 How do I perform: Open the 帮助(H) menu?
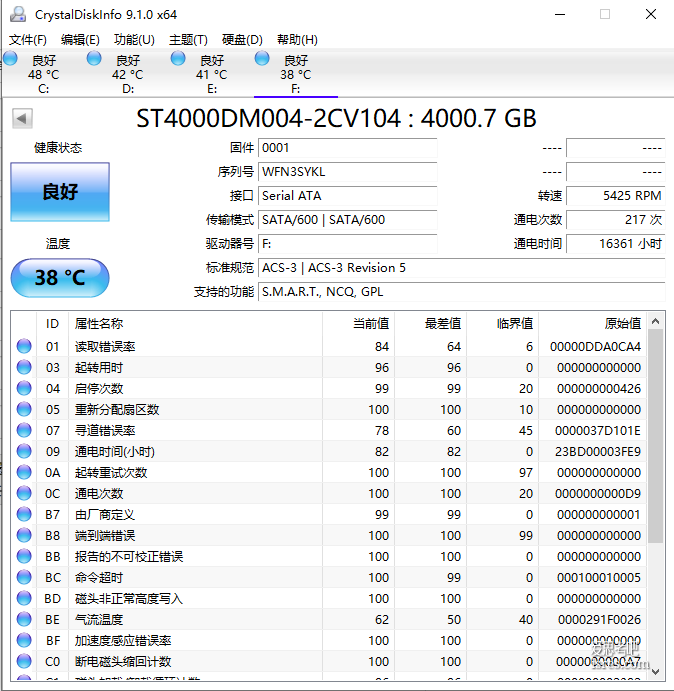point(297,40)
